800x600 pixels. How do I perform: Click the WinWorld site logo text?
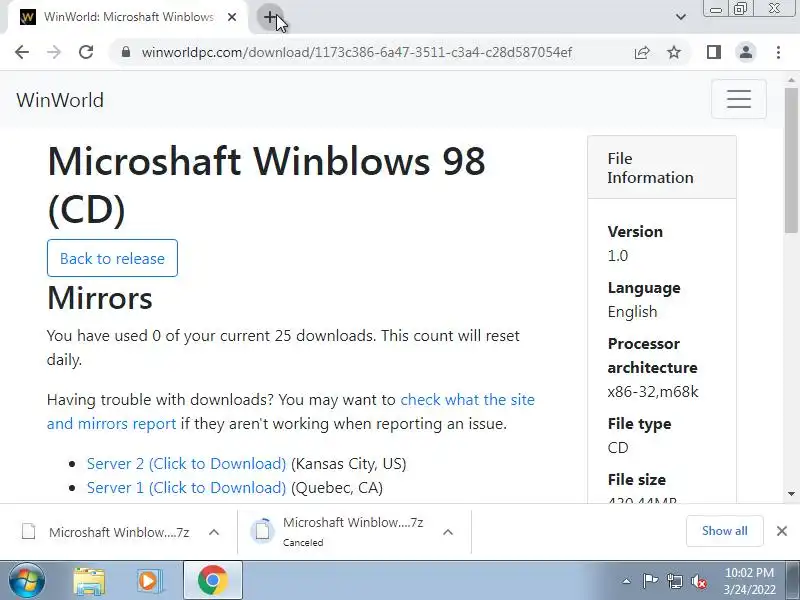(x=60, y=100)
